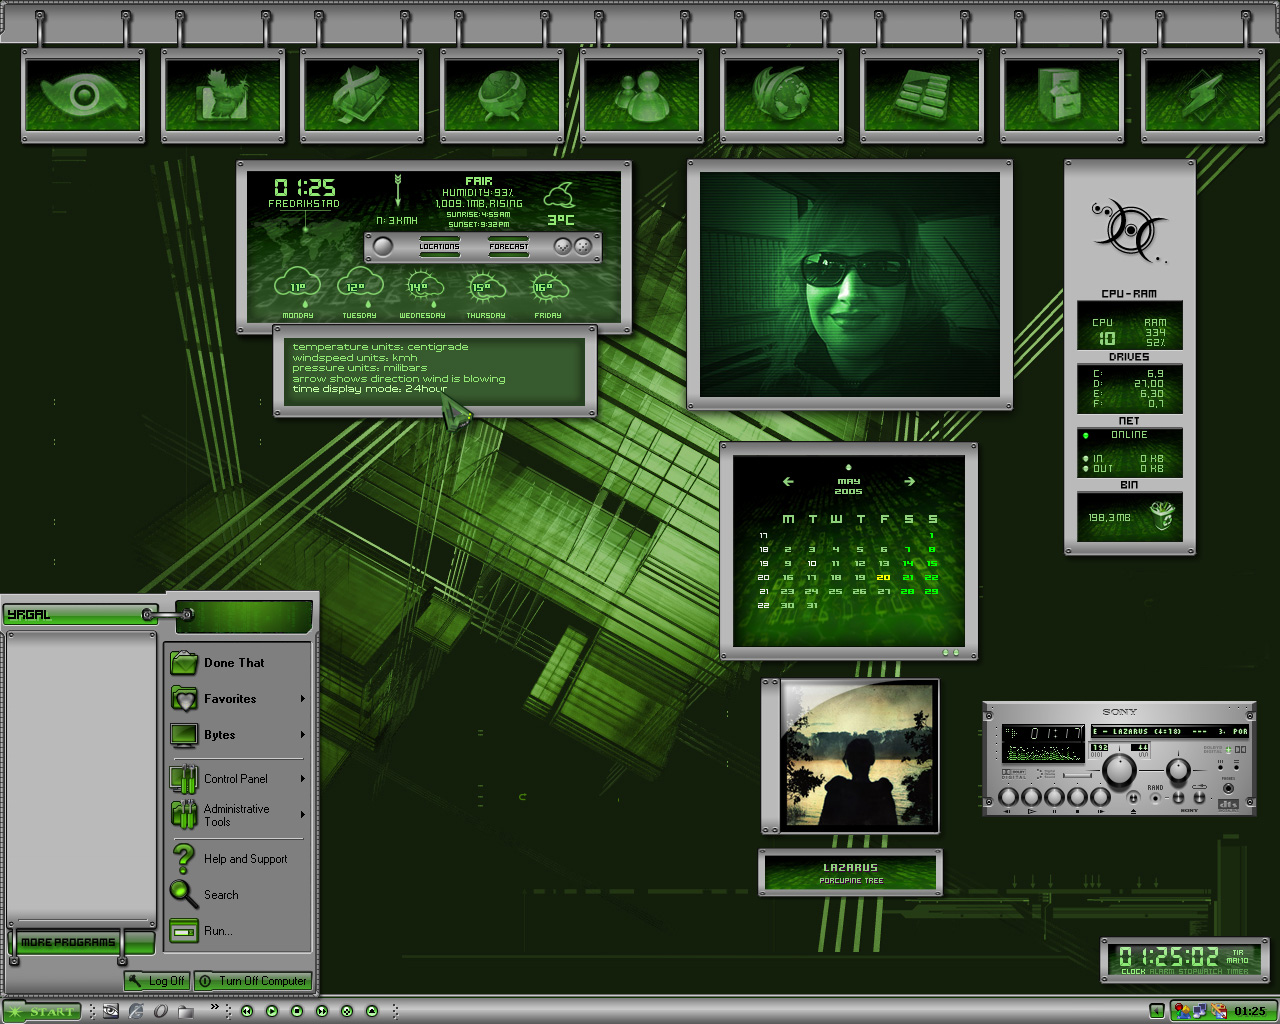Switch to the Forecast tab in the weather widget

pos(508,246)
